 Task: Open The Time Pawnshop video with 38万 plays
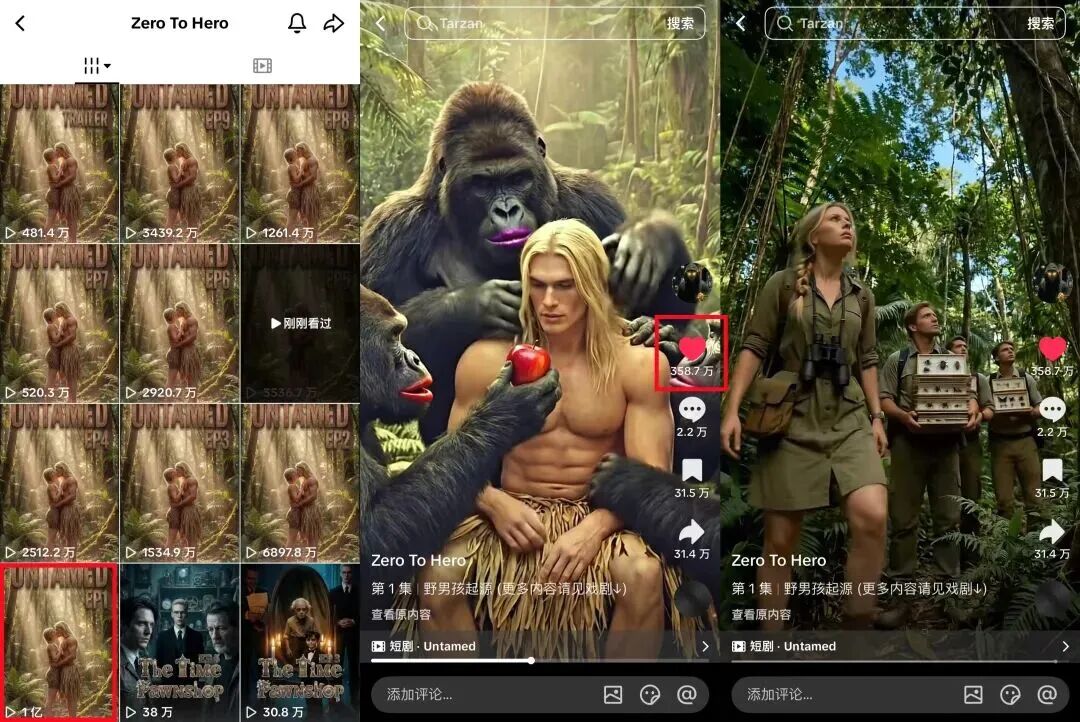180,642
